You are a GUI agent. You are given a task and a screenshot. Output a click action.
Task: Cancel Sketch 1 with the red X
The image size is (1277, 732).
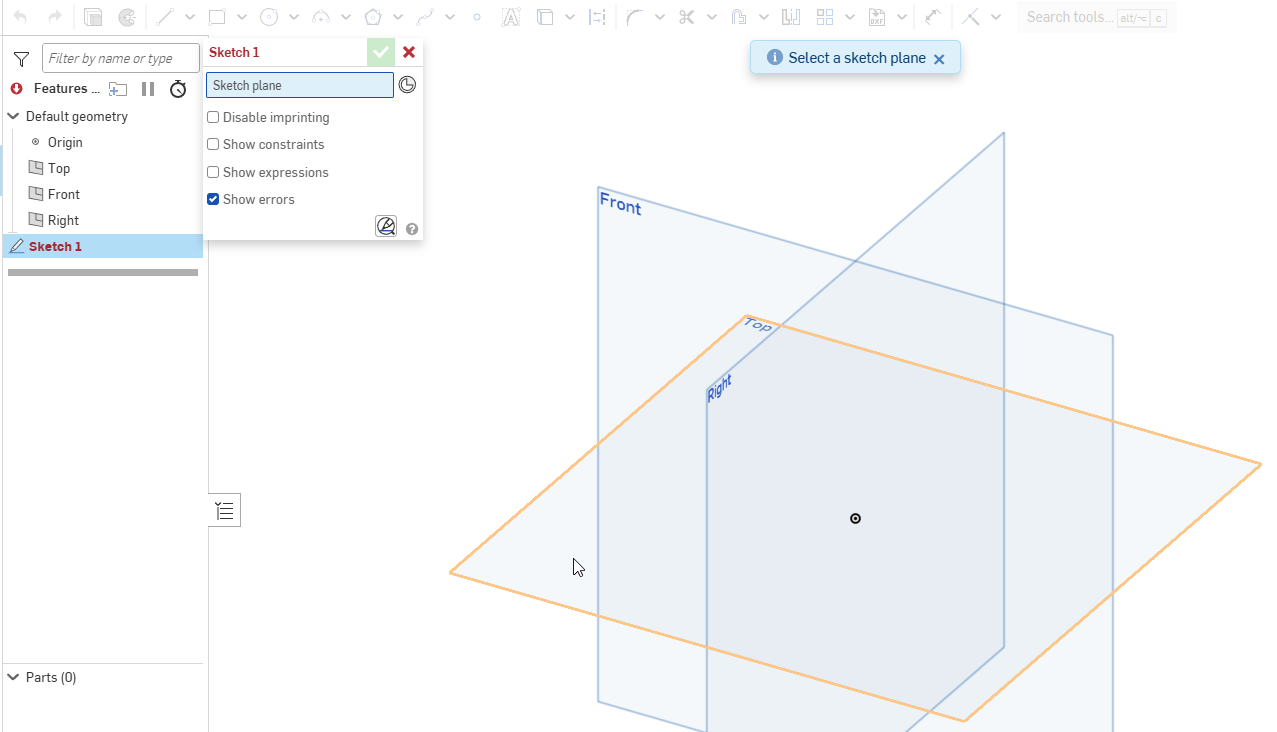[409, 53]
